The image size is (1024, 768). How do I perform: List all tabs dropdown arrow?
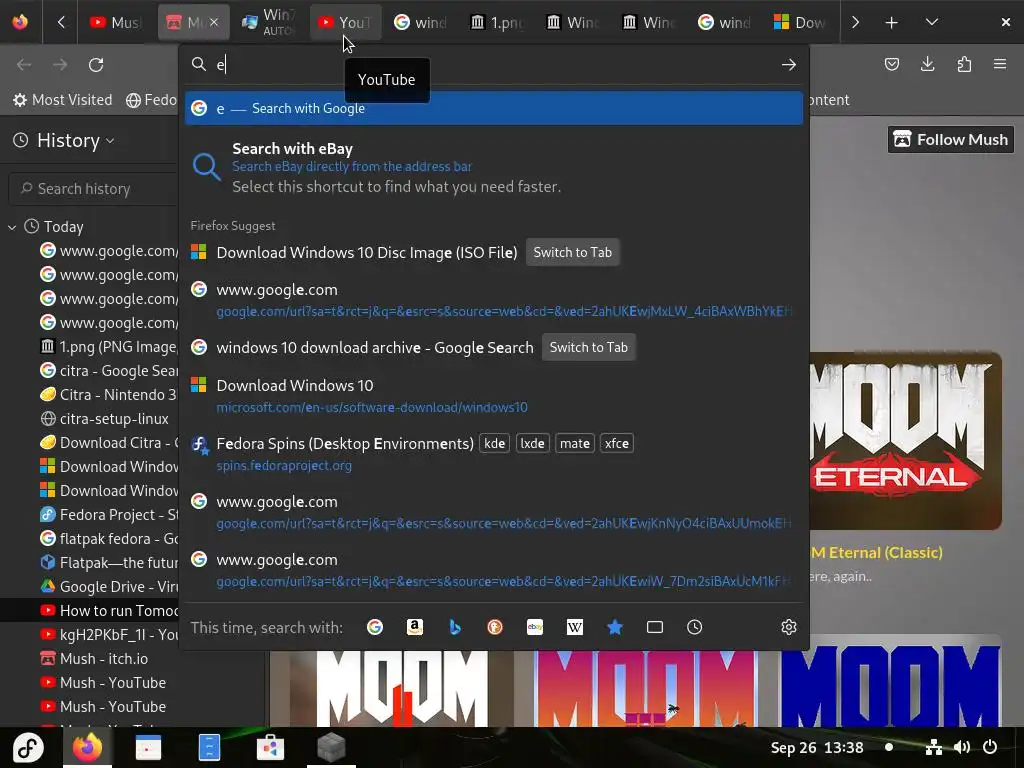932,23
